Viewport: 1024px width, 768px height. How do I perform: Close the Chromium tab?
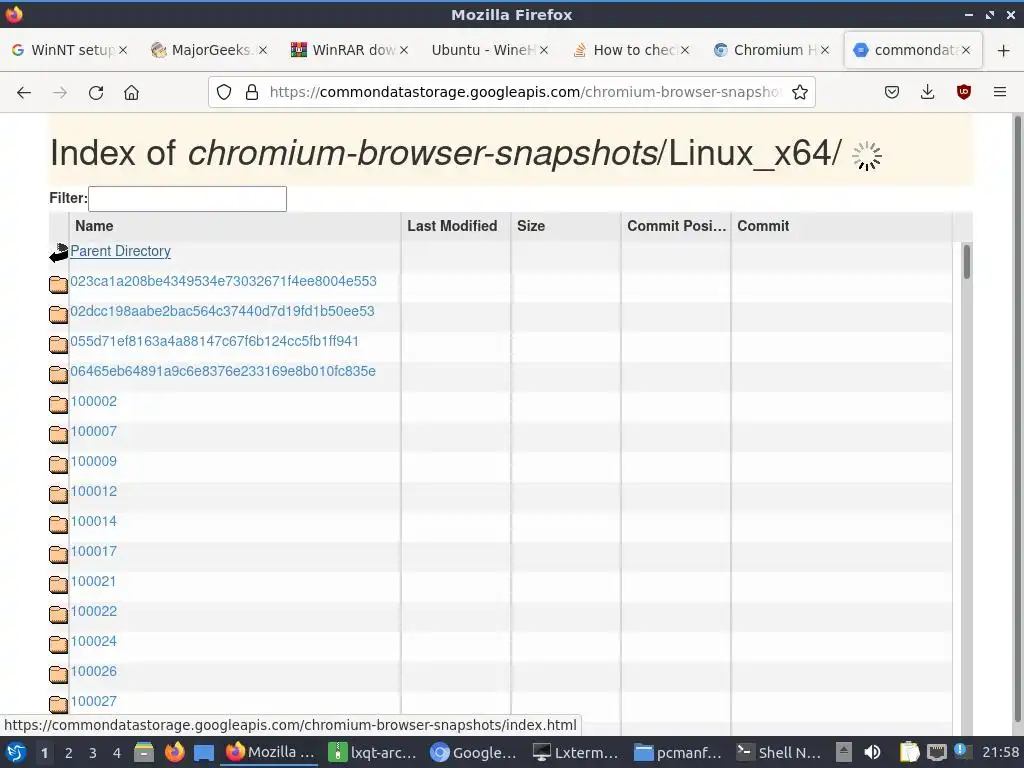point(825,50)
